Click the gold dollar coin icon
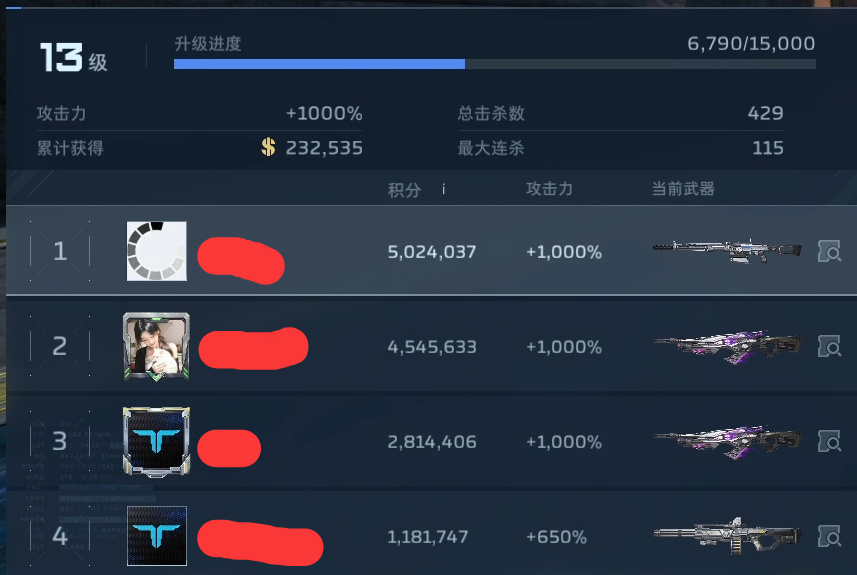 268,147
